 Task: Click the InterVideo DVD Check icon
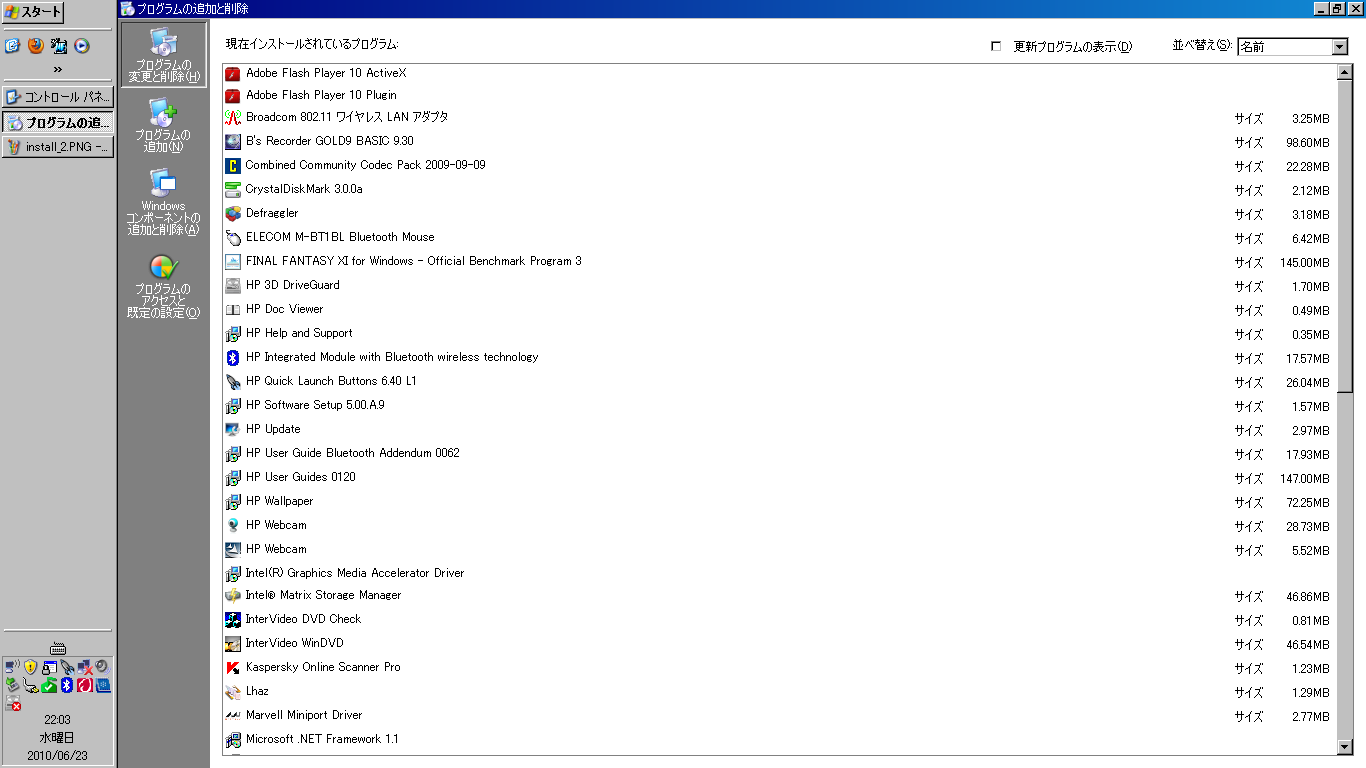(233, 620)
